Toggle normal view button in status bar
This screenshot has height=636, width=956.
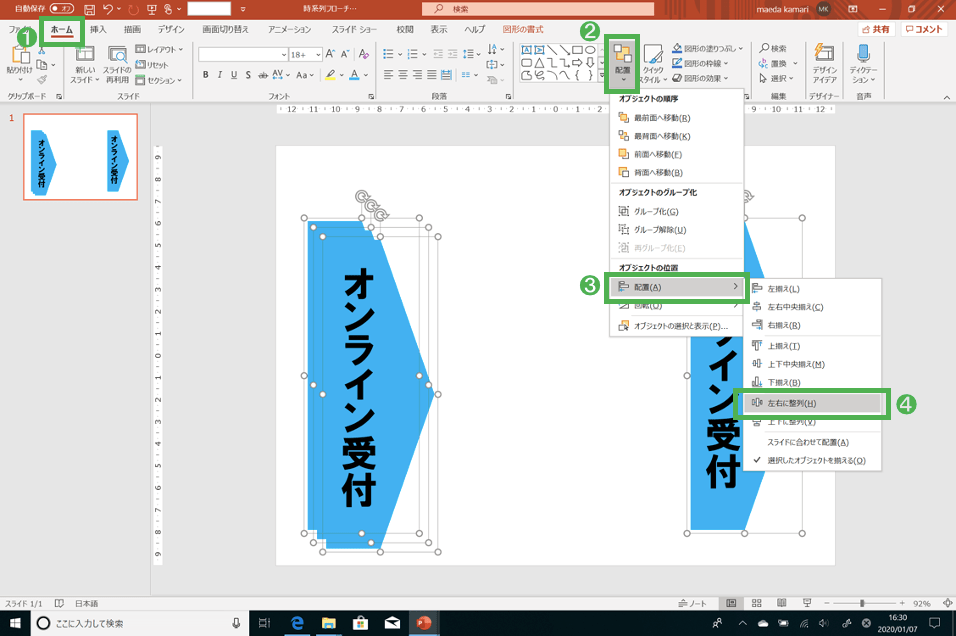tap(730, 603)
